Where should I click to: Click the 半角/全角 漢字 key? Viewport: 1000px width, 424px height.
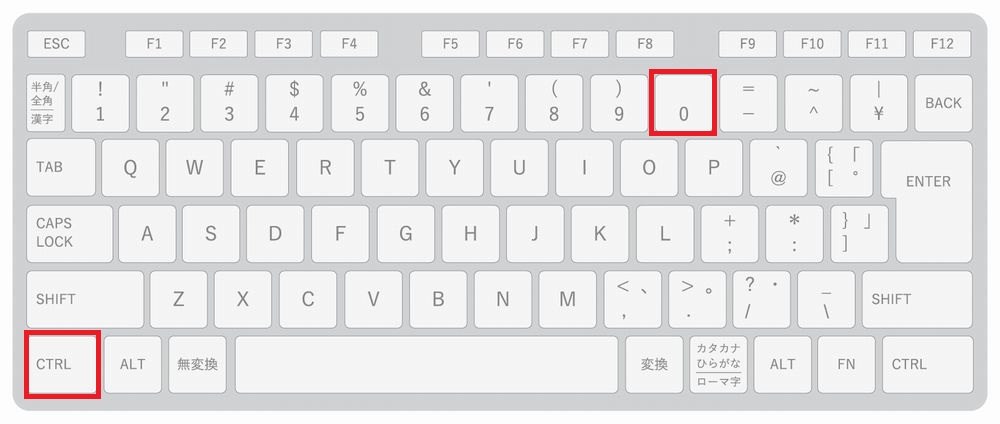tap(45, 103)
